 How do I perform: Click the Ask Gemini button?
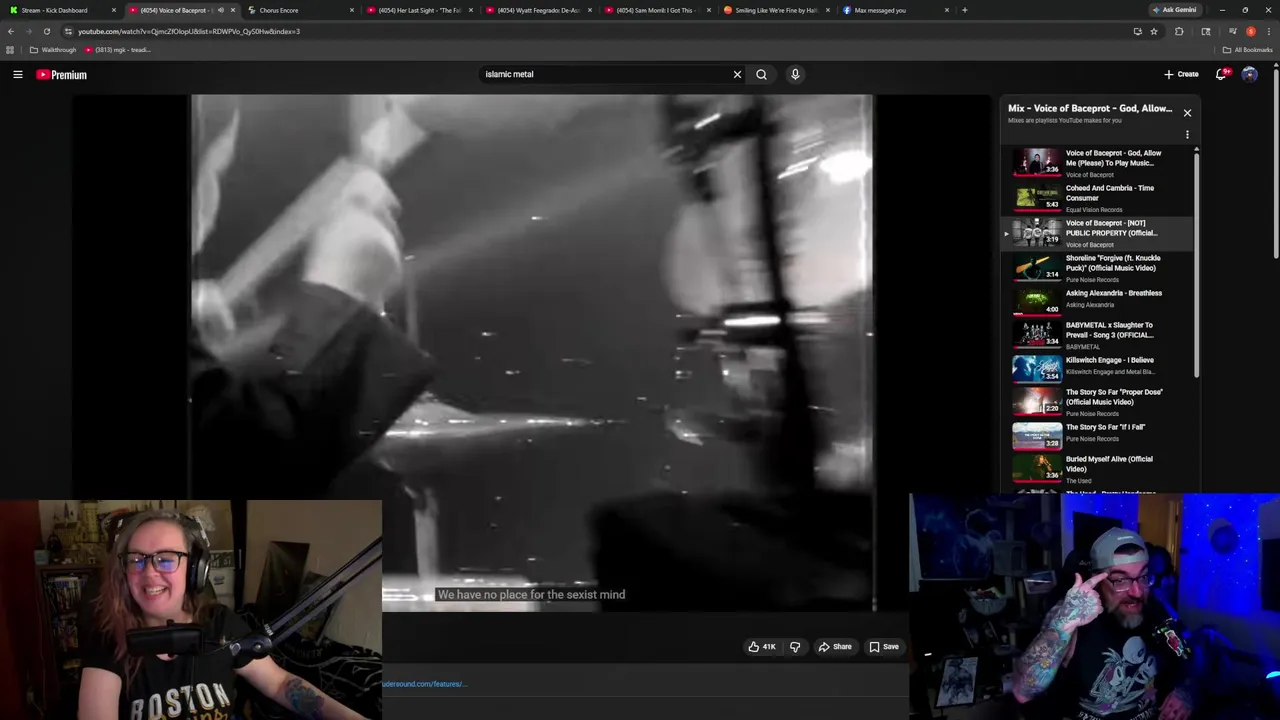click(1174, 10)
